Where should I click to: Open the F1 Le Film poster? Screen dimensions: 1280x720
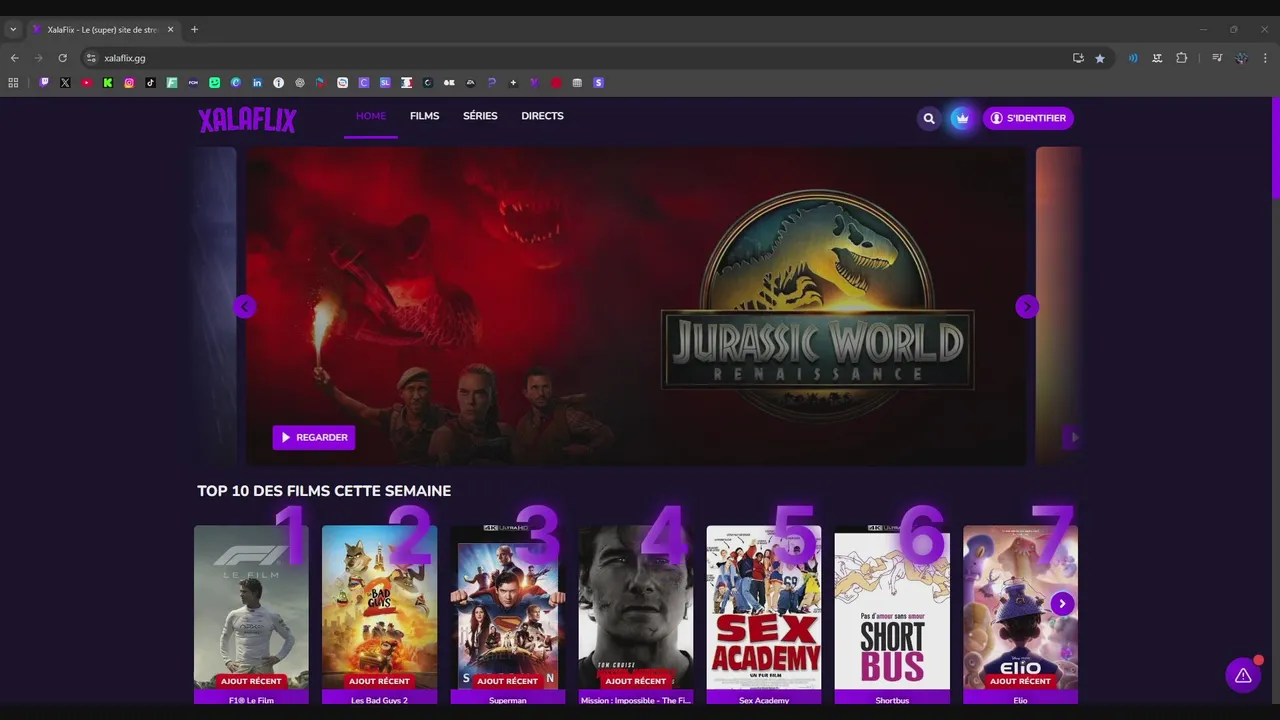point(251,608)
